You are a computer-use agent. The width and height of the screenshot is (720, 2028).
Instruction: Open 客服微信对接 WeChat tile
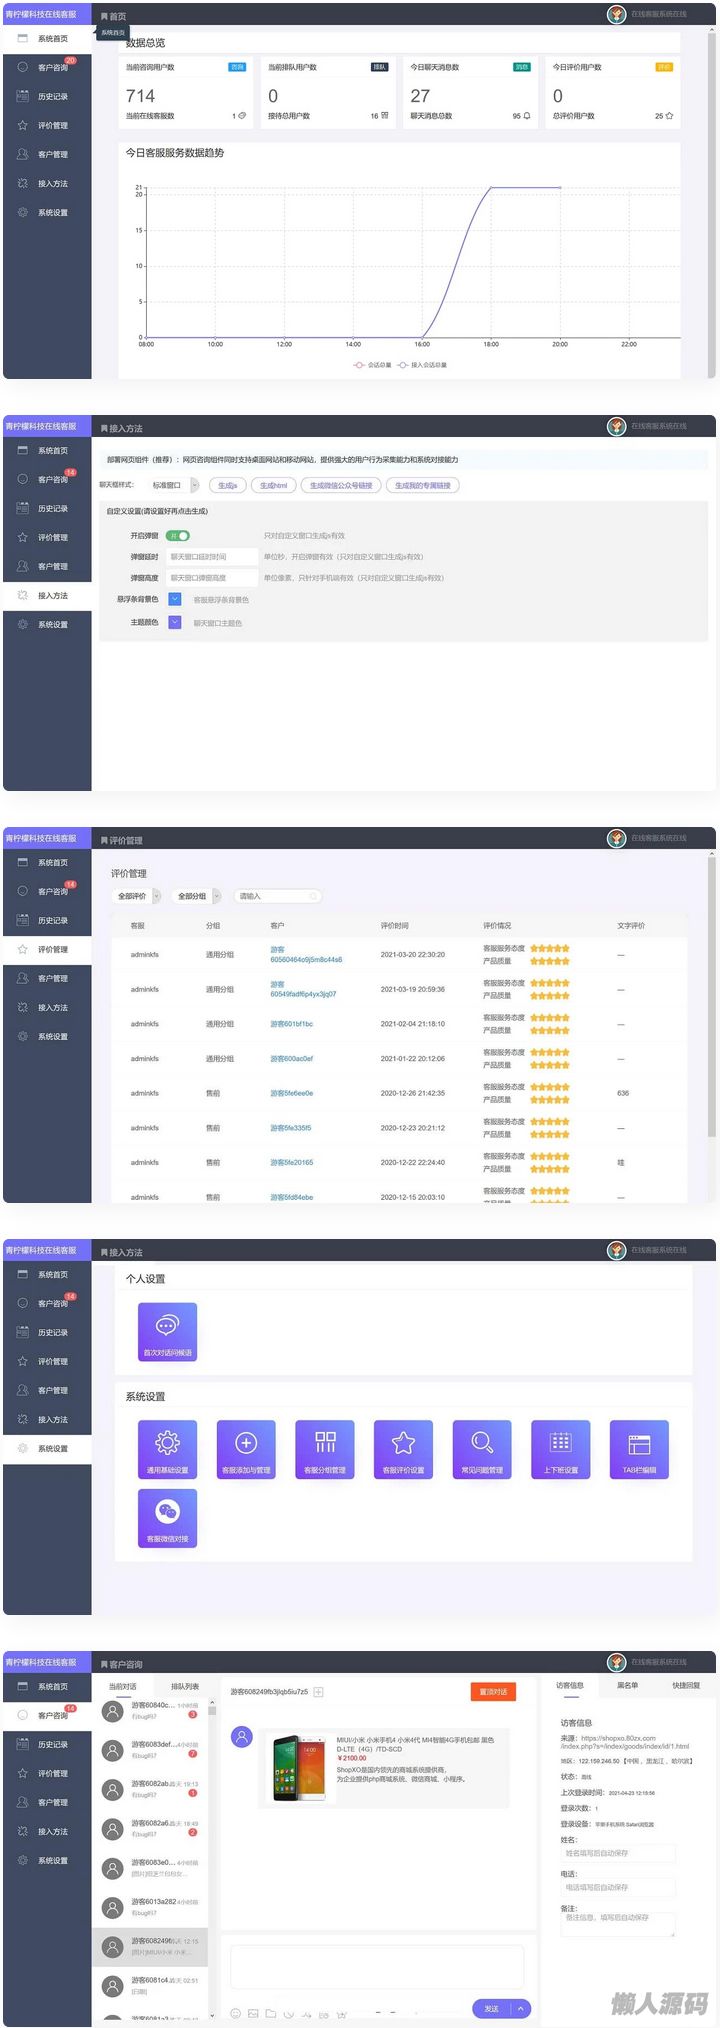(167, 1518)
